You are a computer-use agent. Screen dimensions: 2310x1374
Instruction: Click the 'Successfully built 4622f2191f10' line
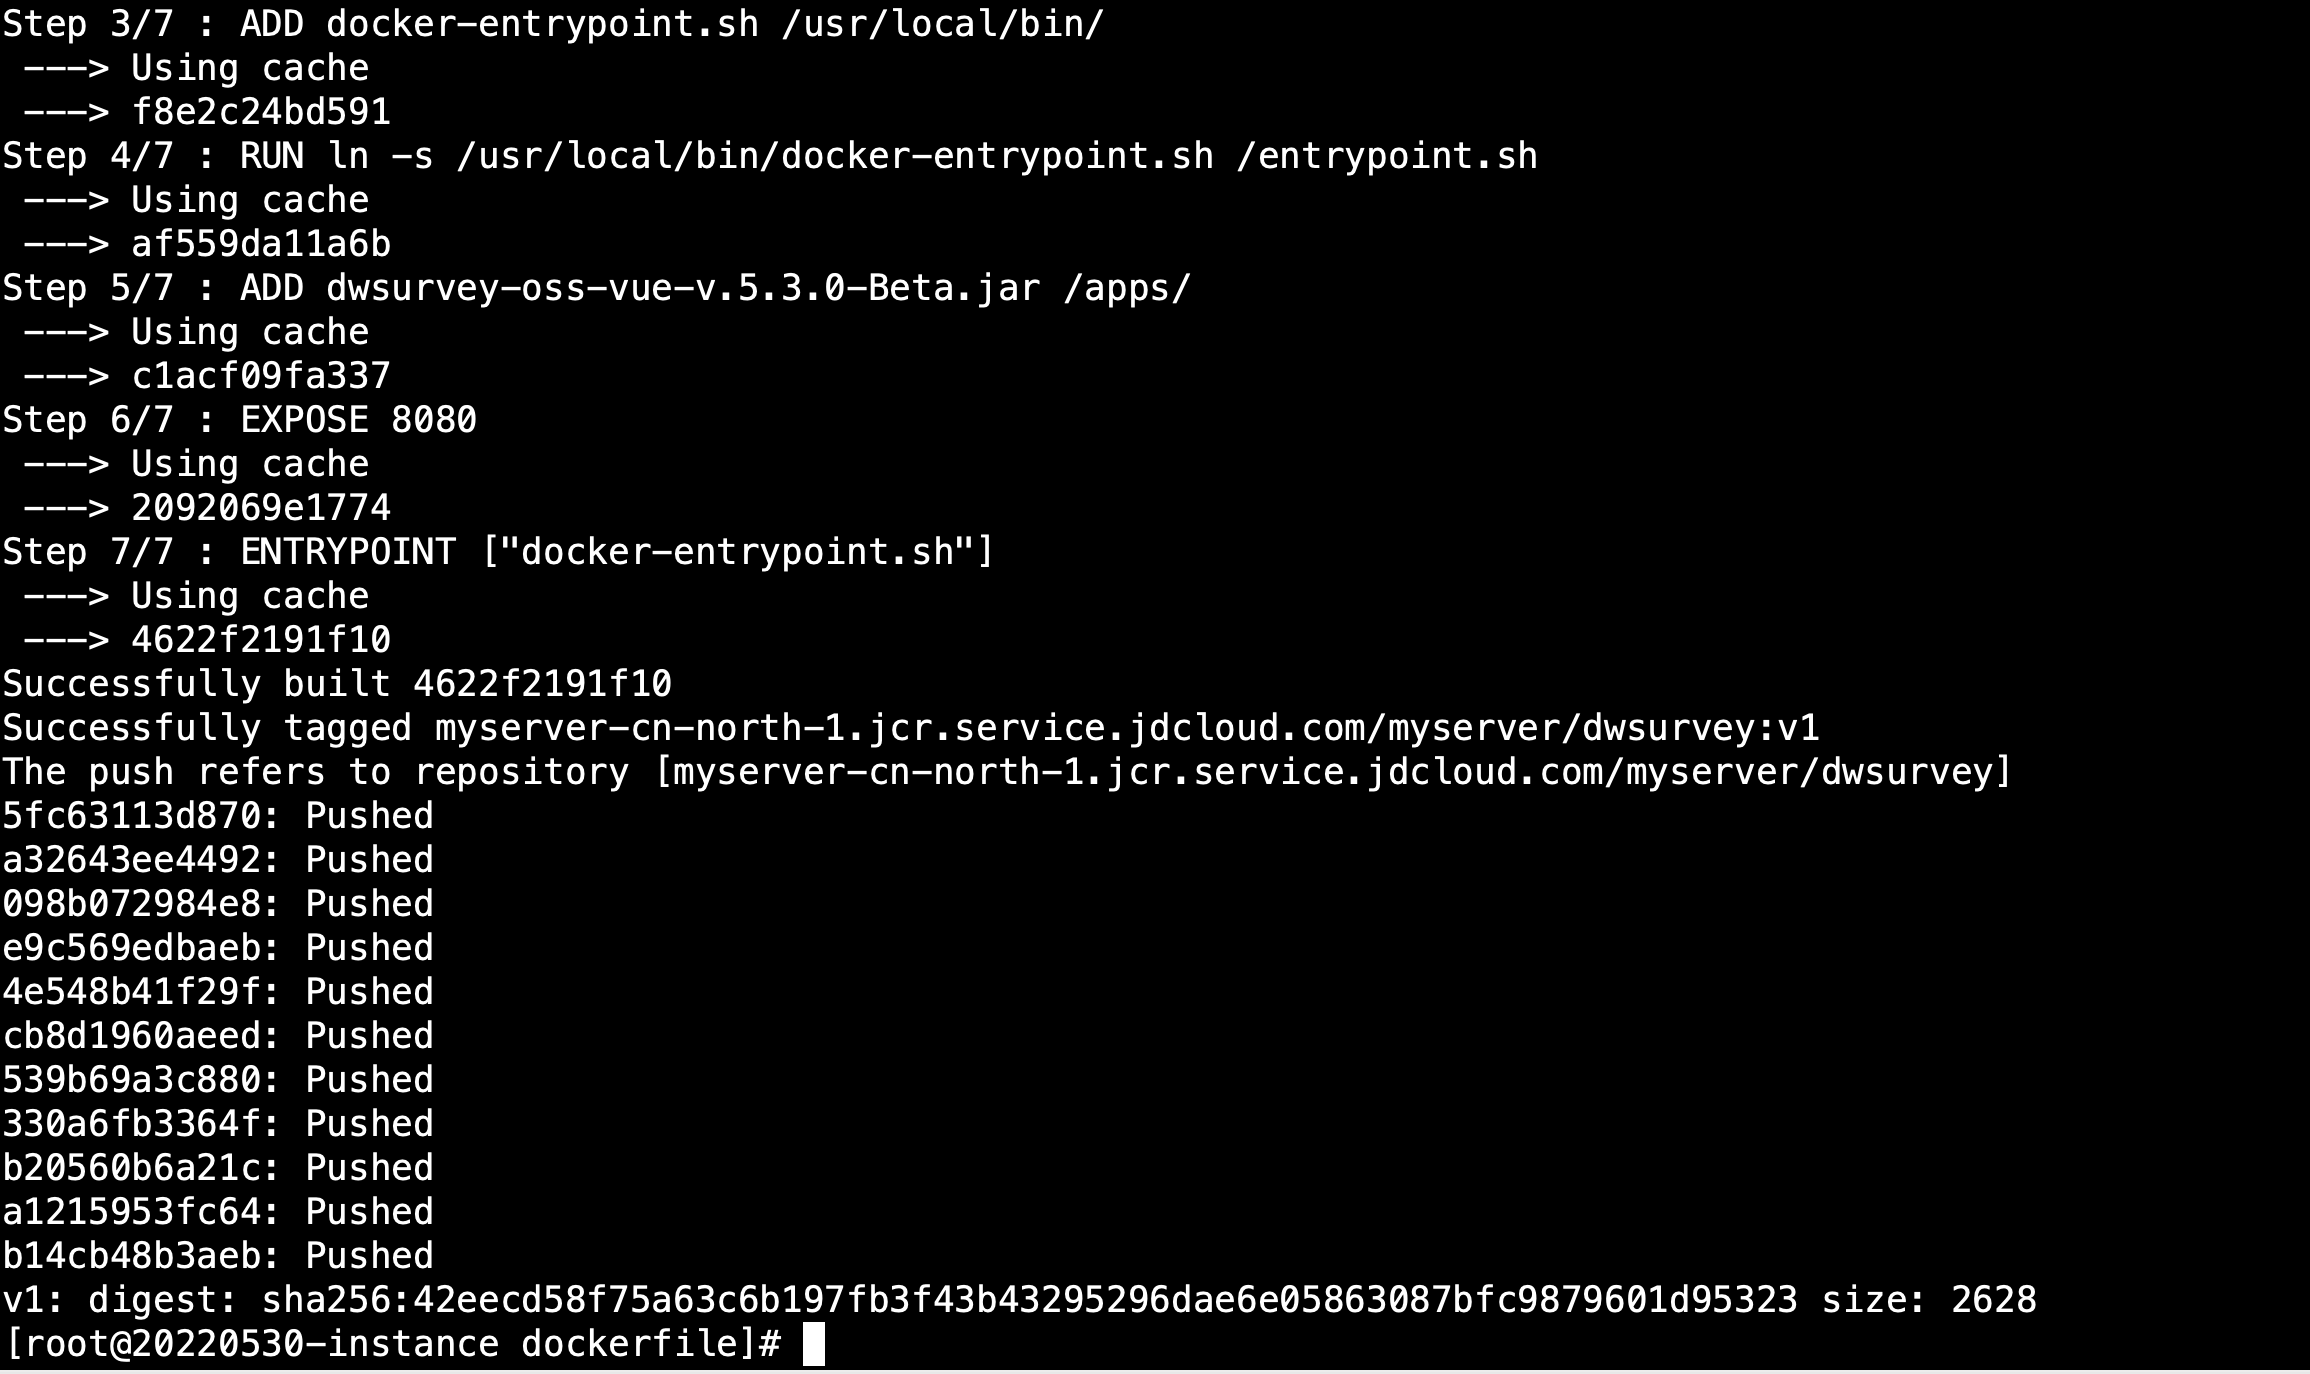(x=337, y=684)
